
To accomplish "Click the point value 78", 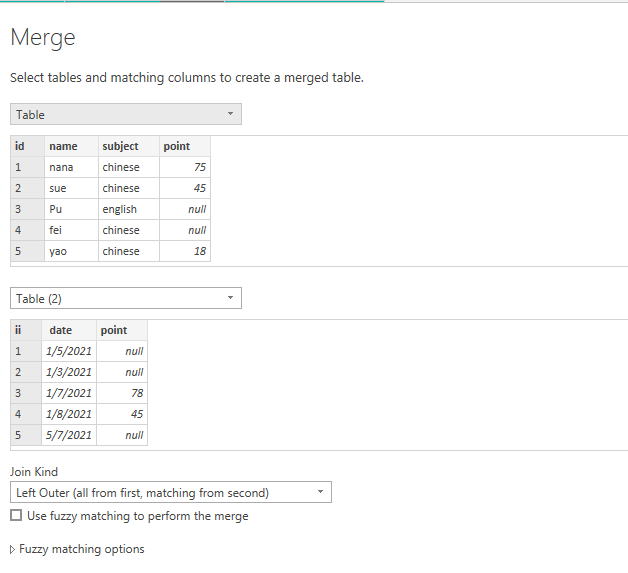I will (x=122, y=393).
